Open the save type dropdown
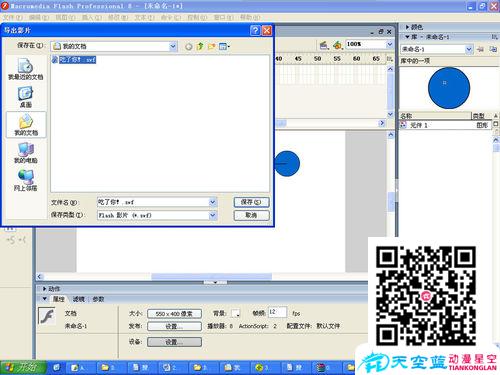Image resolution: width=500 pixels, height=375 pixels. (x=213, y=215)
